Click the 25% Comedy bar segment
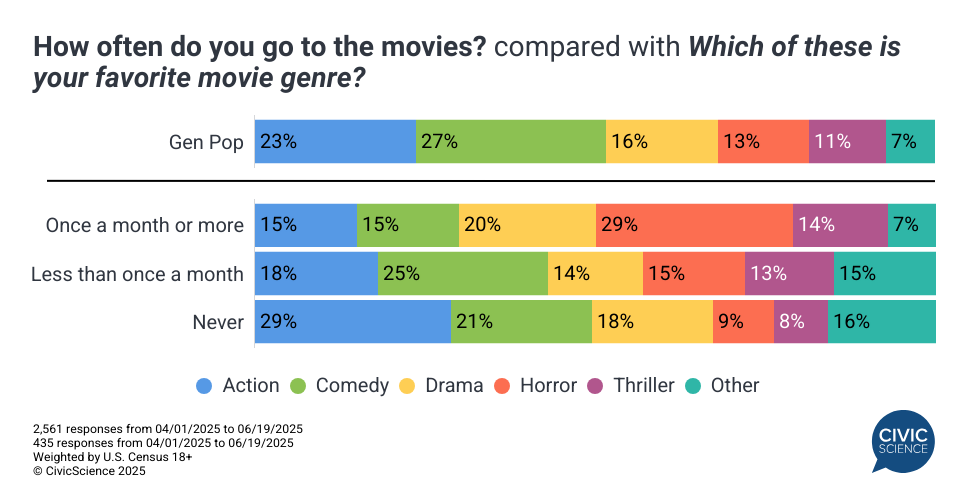This screenshot has width=966, height=493. pos(462,274)
